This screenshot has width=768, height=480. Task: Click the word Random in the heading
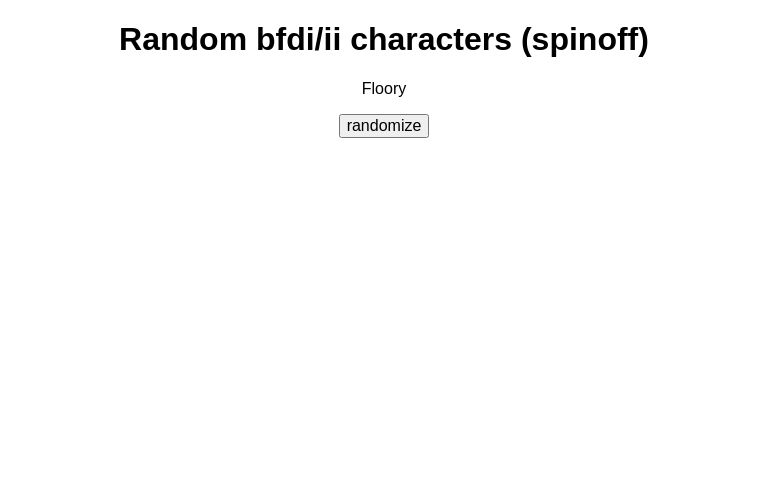tap(183, 39)
